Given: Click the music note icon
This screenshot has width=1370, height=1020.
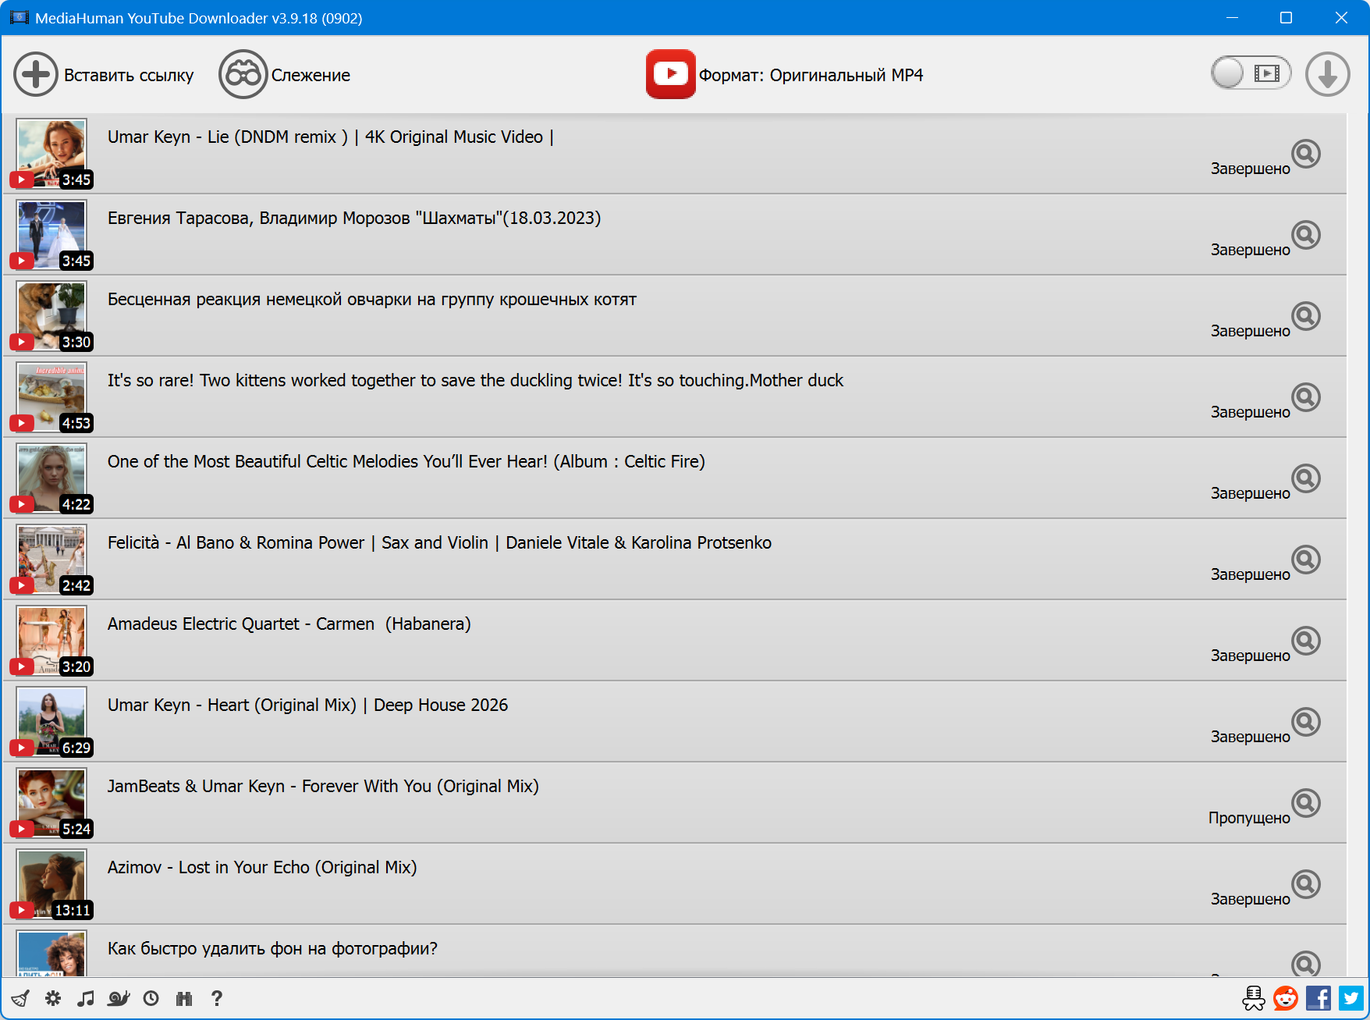Looking at the screenshot, I should 86,998.
